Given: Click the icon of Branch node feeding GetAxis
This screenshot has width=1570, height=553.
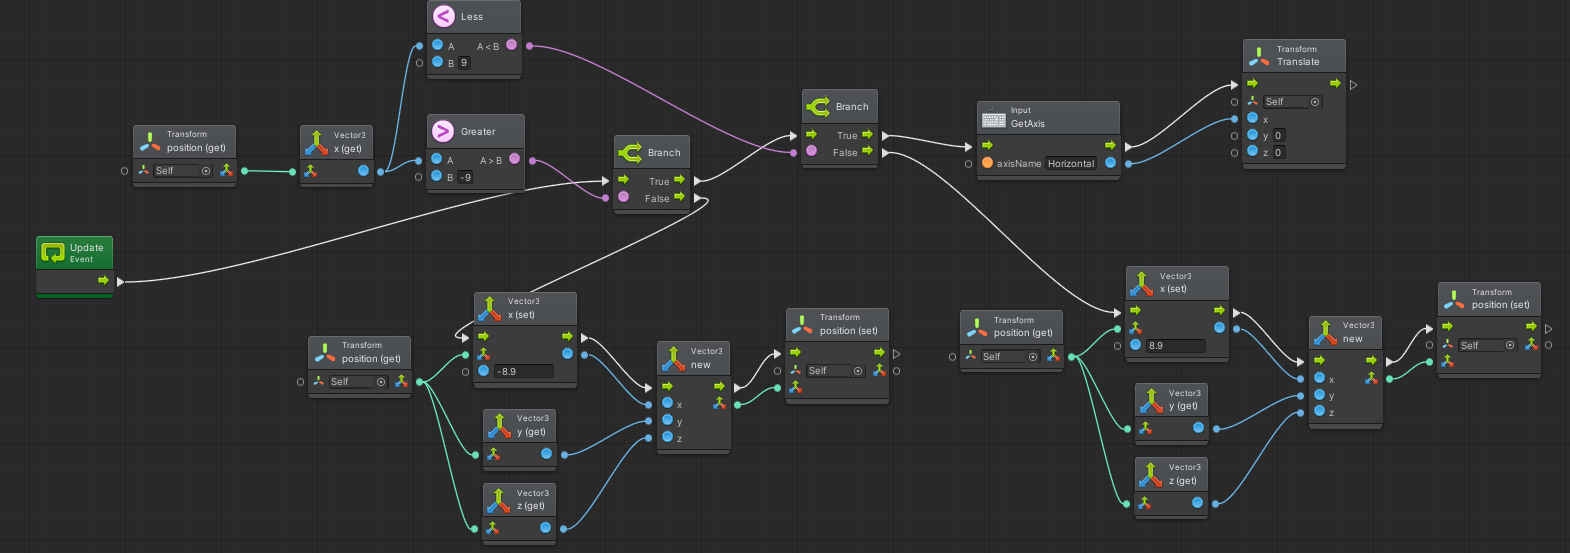Looking at the screenshot, I should [818, 106].
